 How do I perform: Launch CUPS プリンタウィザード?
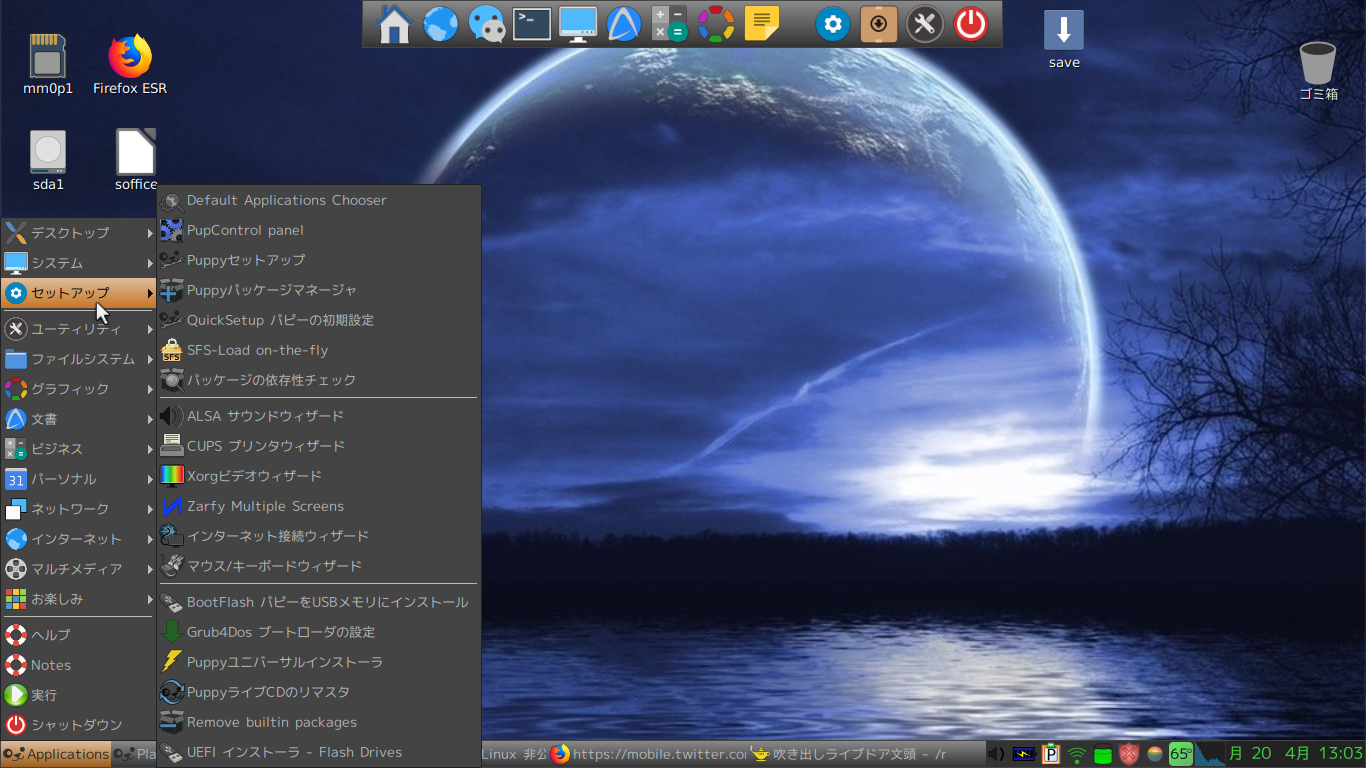pyautogui.click(x=319, y=446)
